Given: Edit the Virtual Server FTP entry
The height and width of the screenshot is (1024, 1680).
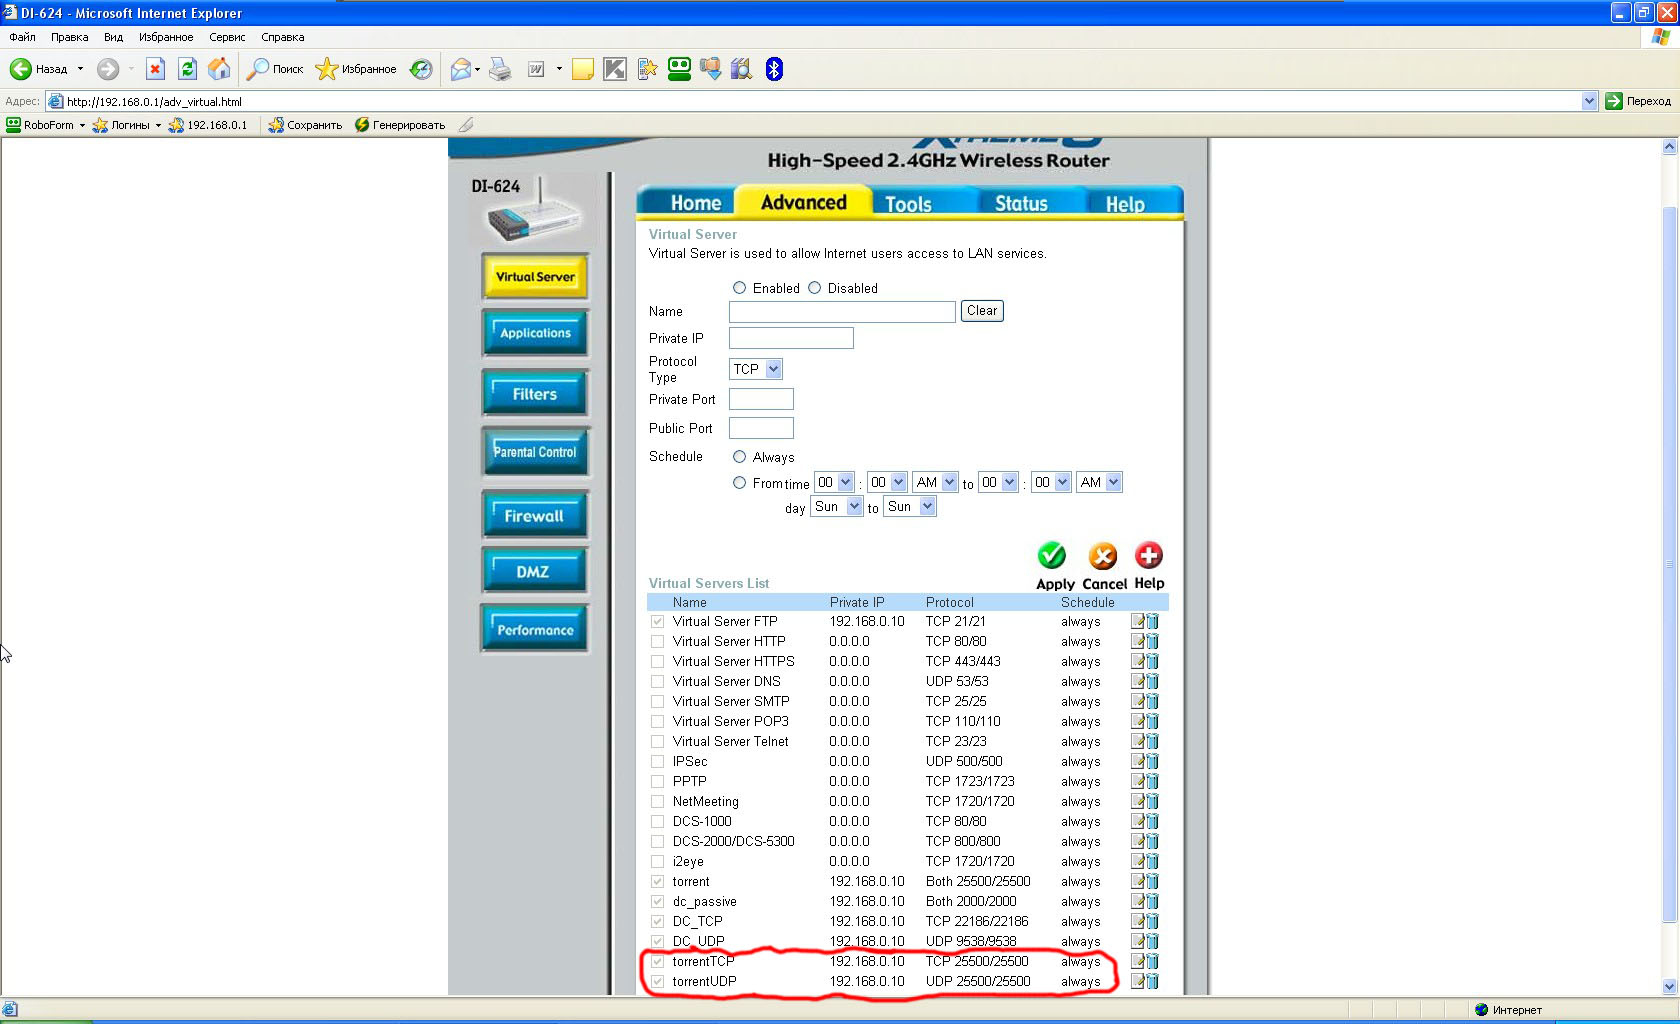Looking at the screenshot, I should point(1138,621).
